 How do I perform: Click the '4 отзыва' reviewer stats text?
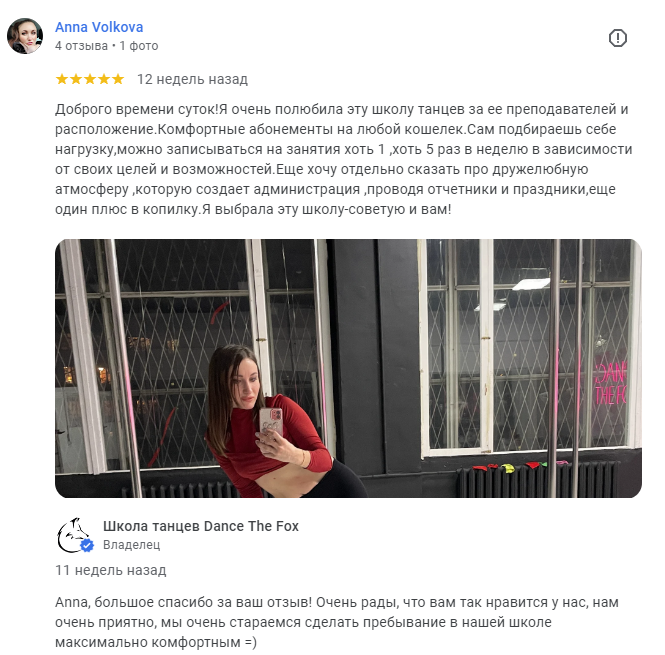81,46
